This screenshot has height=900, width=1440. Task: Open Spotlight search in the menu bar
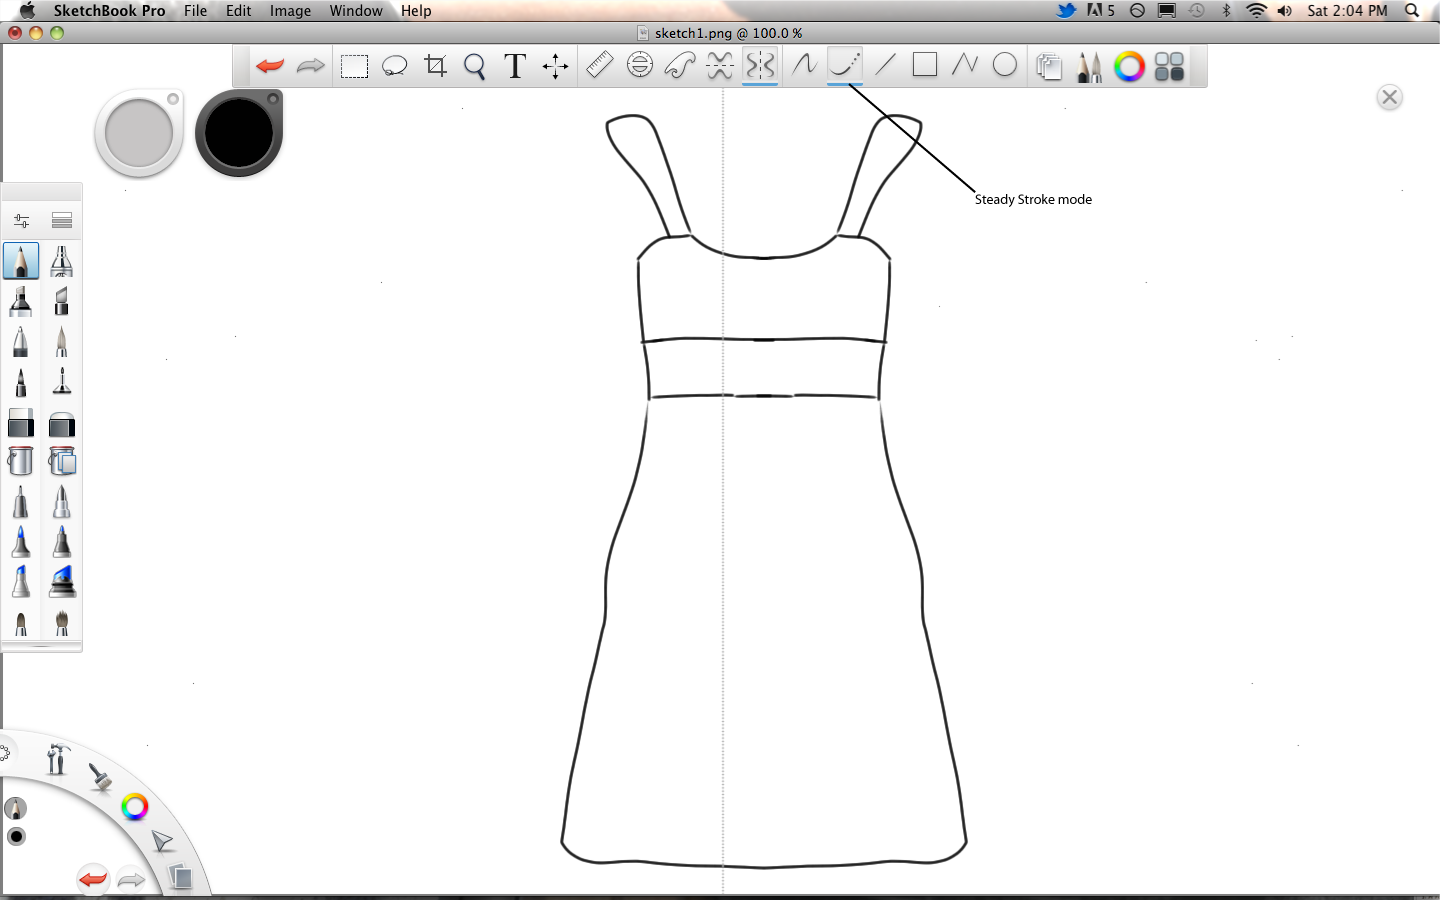pyautogui.click(x=1412, y=11)
